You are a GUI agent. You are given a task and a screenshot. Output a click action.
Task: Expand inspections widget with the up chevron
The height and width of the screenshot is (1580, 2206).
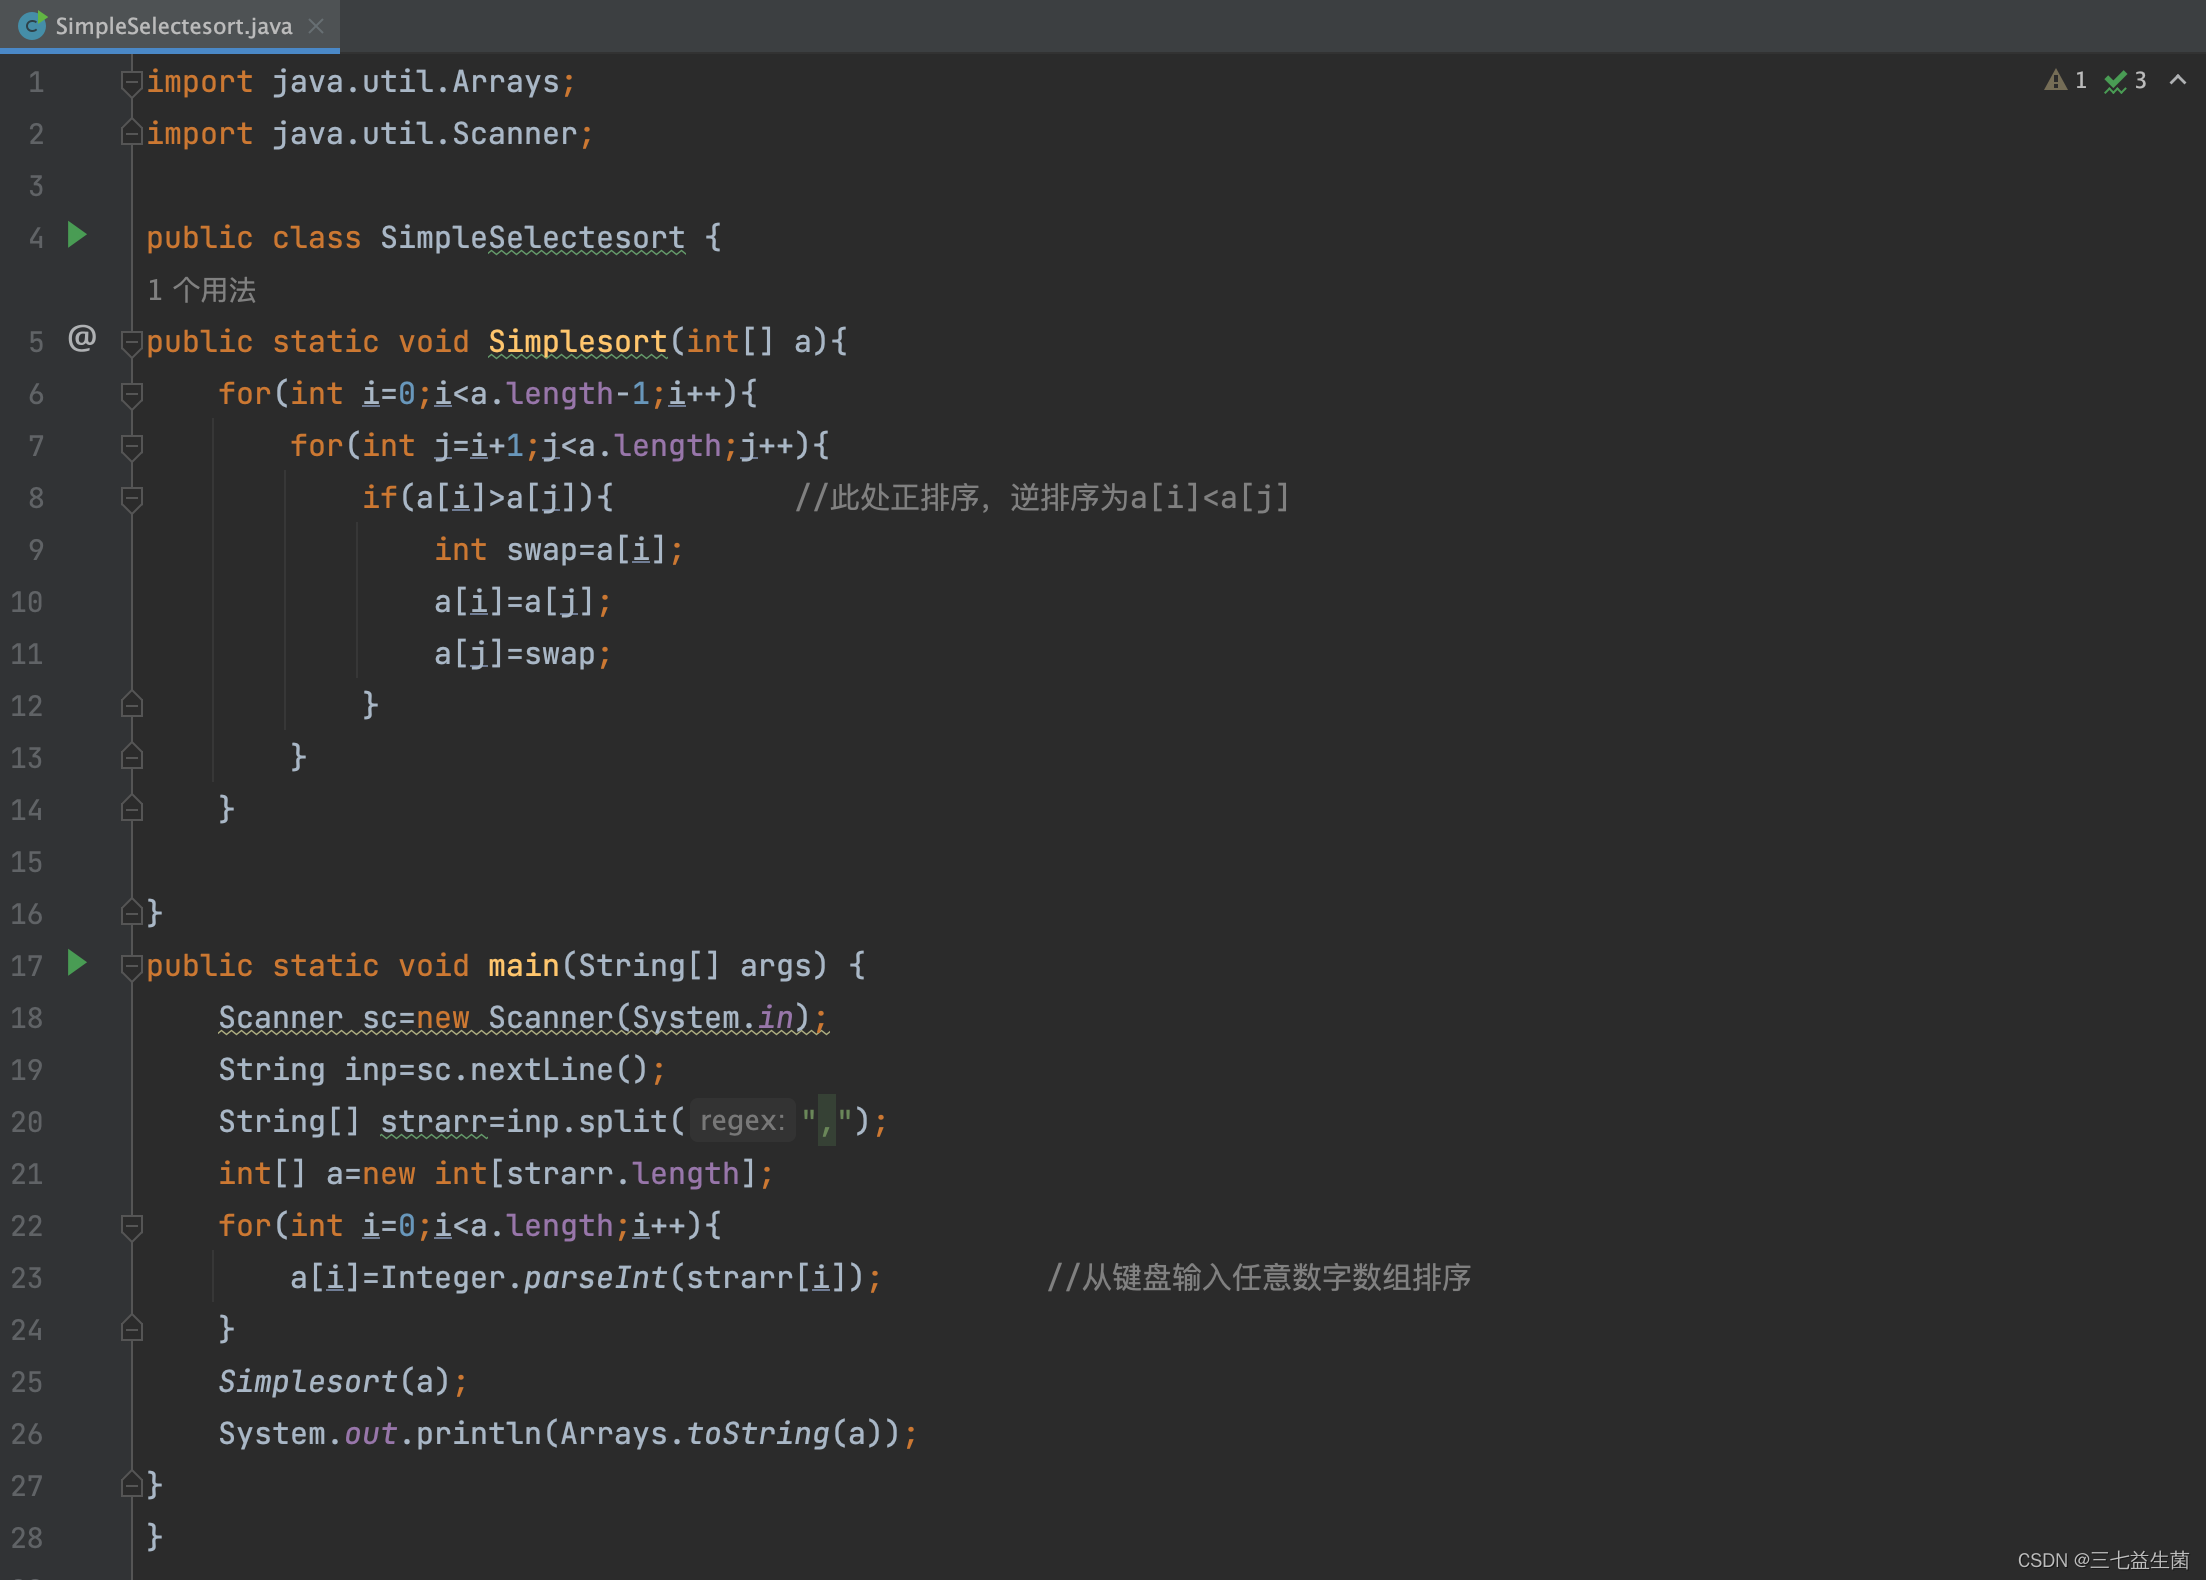(x=2178, y=81)
